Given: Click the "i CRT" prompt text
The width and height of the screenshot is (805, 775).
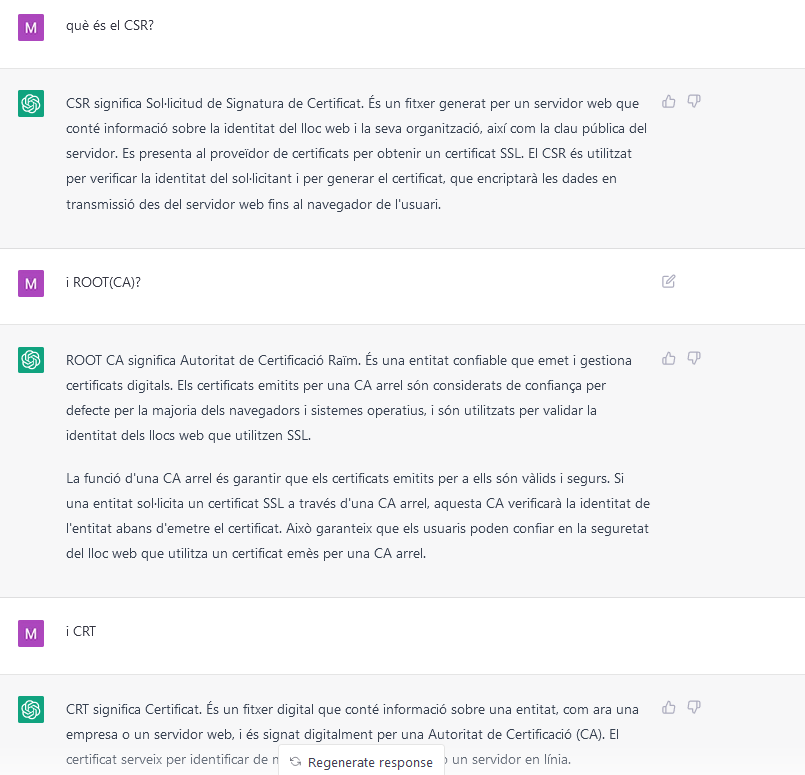Looking at the screenshot, I should (x=81, y=632).
